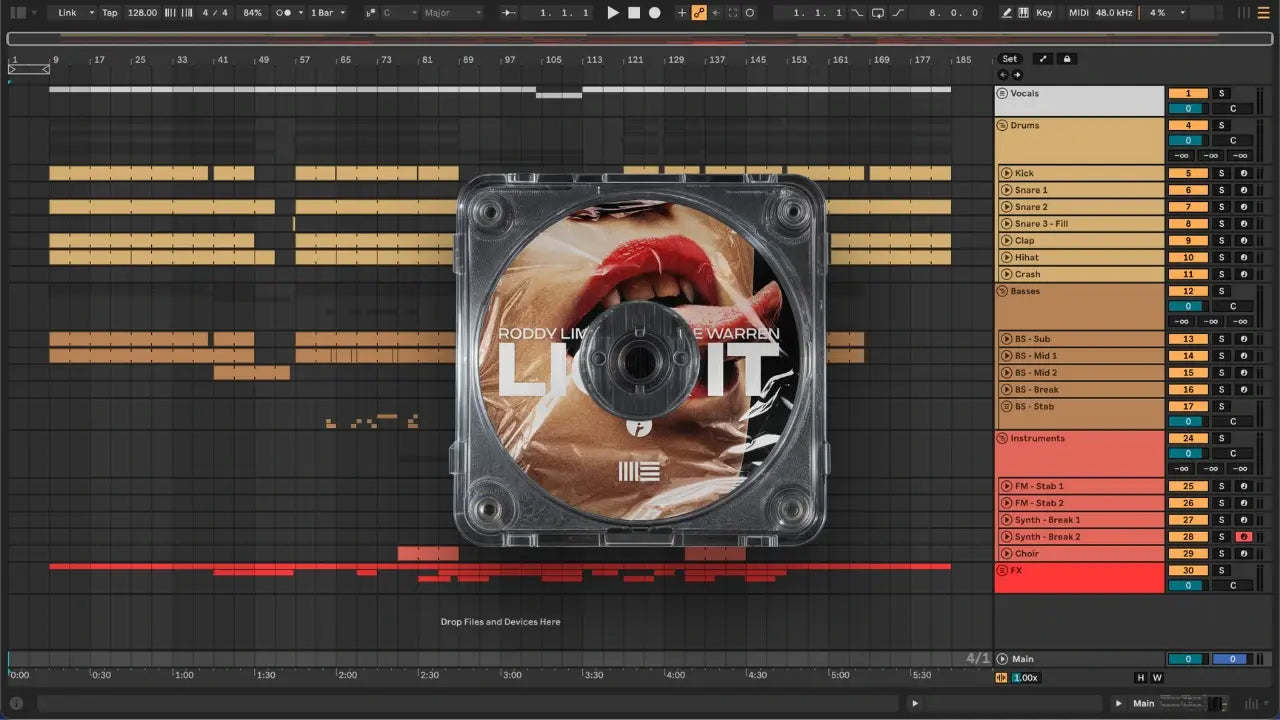1280x720 pixels.
Task: Toggle the Lock Envelopes padlock icon
Action: [x=1067, y=59]
